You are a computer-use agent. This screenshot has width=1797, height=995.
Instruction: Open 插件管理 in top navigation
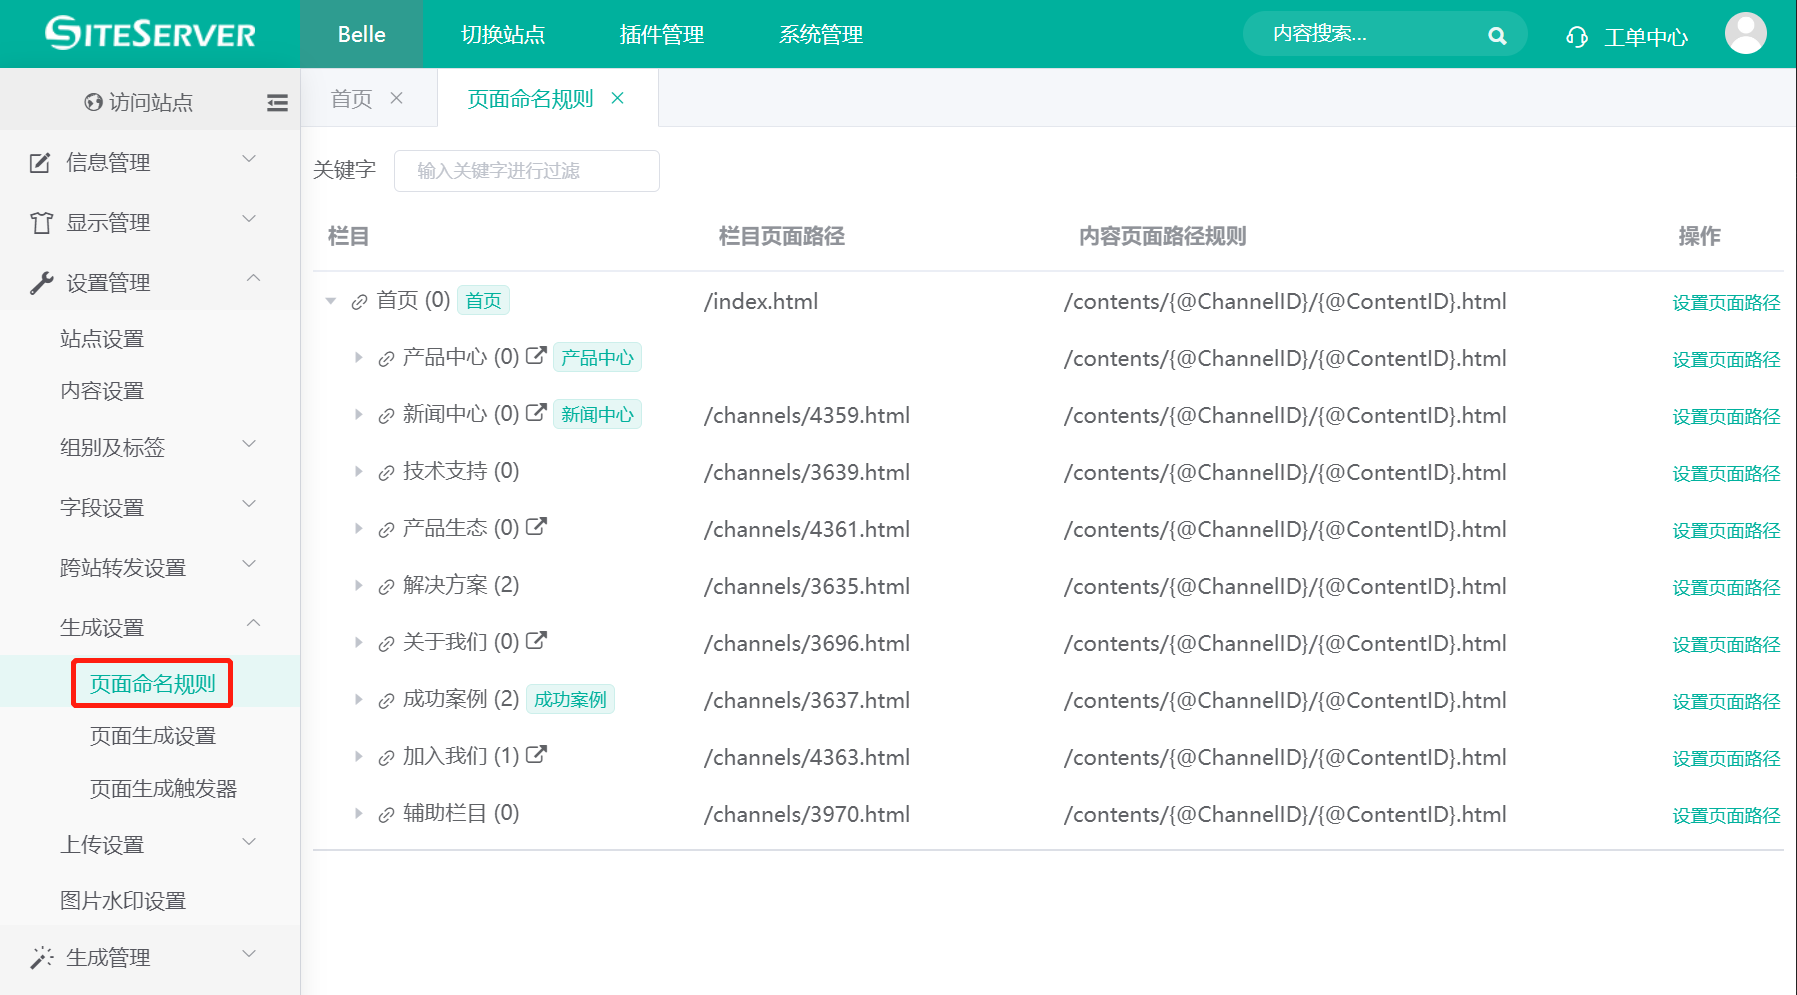[x=661, y=35]
